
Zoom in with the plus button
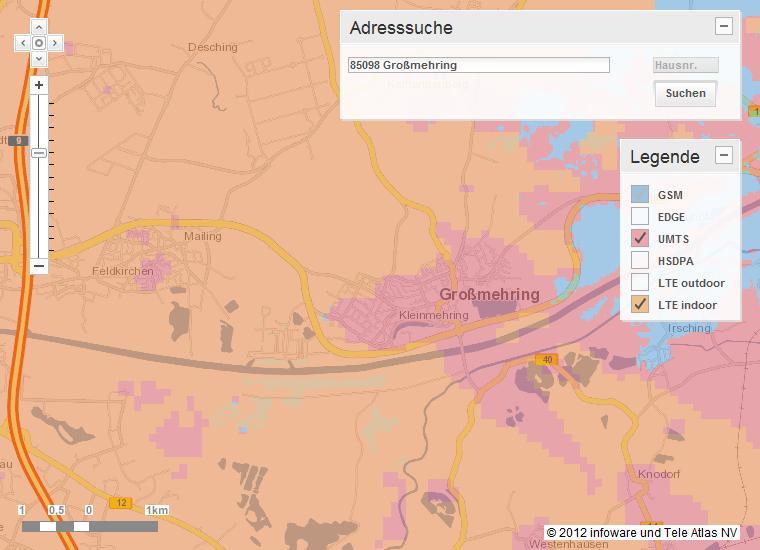(x=39, y=86)
